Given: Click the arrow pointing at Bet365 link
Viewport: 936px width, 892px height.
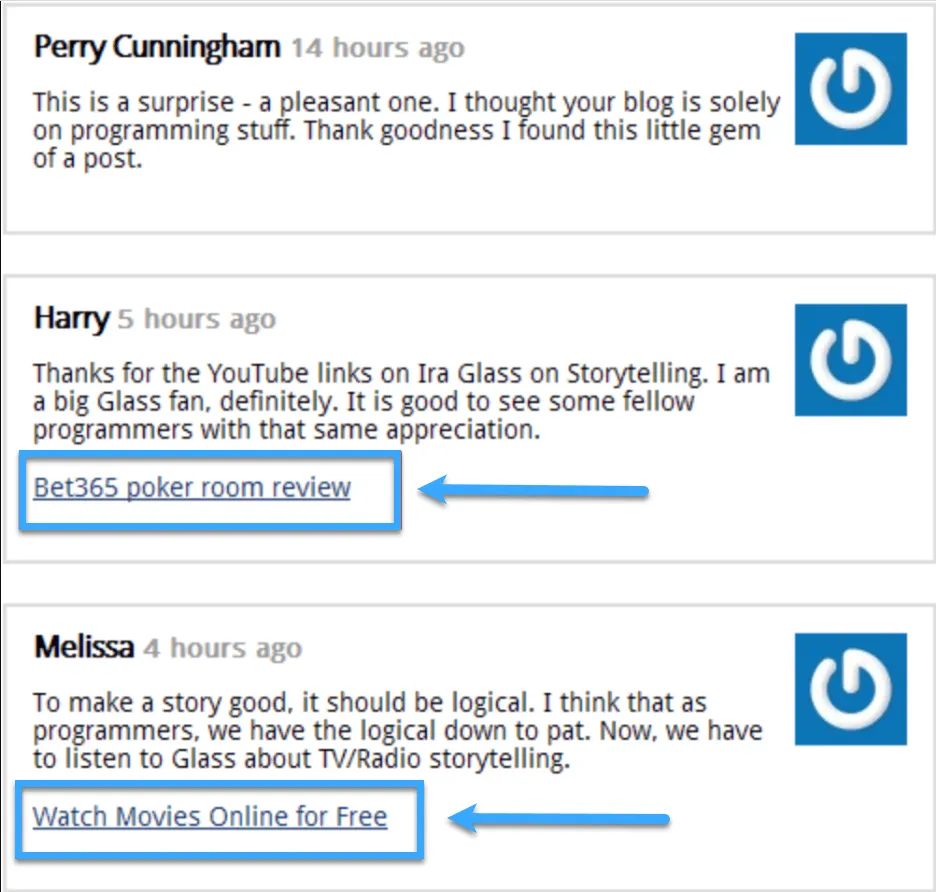Looking at the screenshot, I should [x=533, y=490].
